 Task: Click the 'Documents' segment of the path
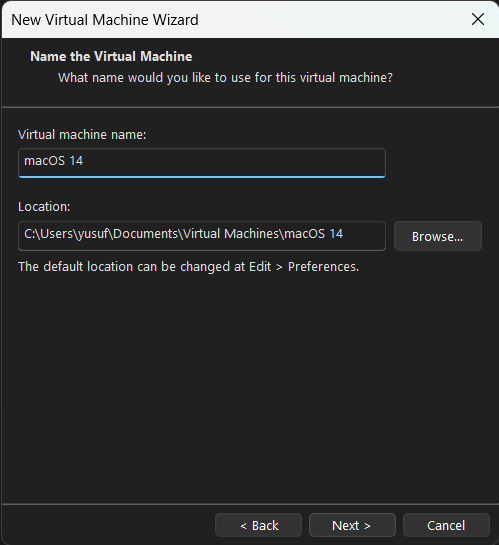click(x=145, y=234)
